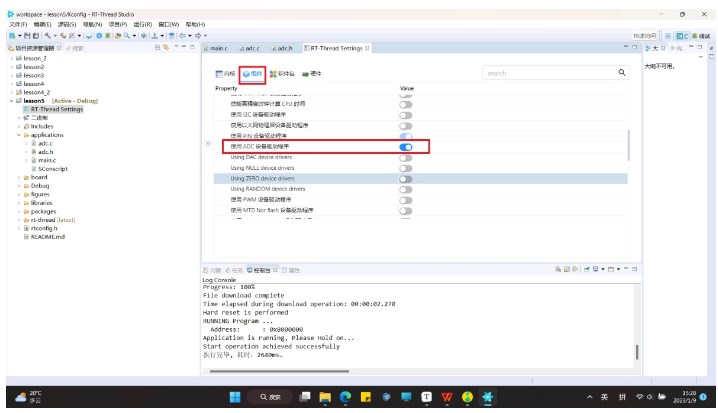718x413 pixels.
Task: Open the 运行(R) menu
Action: (142, 24)
